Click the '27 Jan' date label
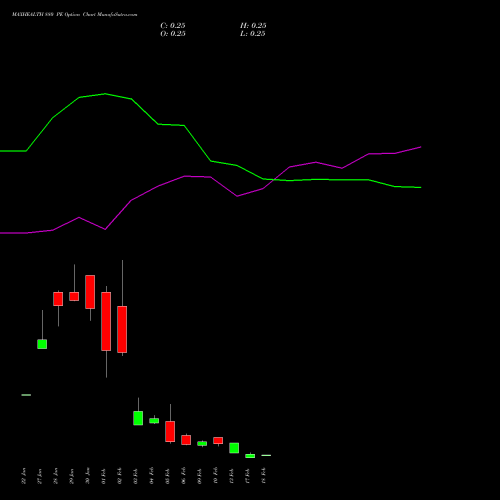The image size is (500, 500). (x=39, y=476)
